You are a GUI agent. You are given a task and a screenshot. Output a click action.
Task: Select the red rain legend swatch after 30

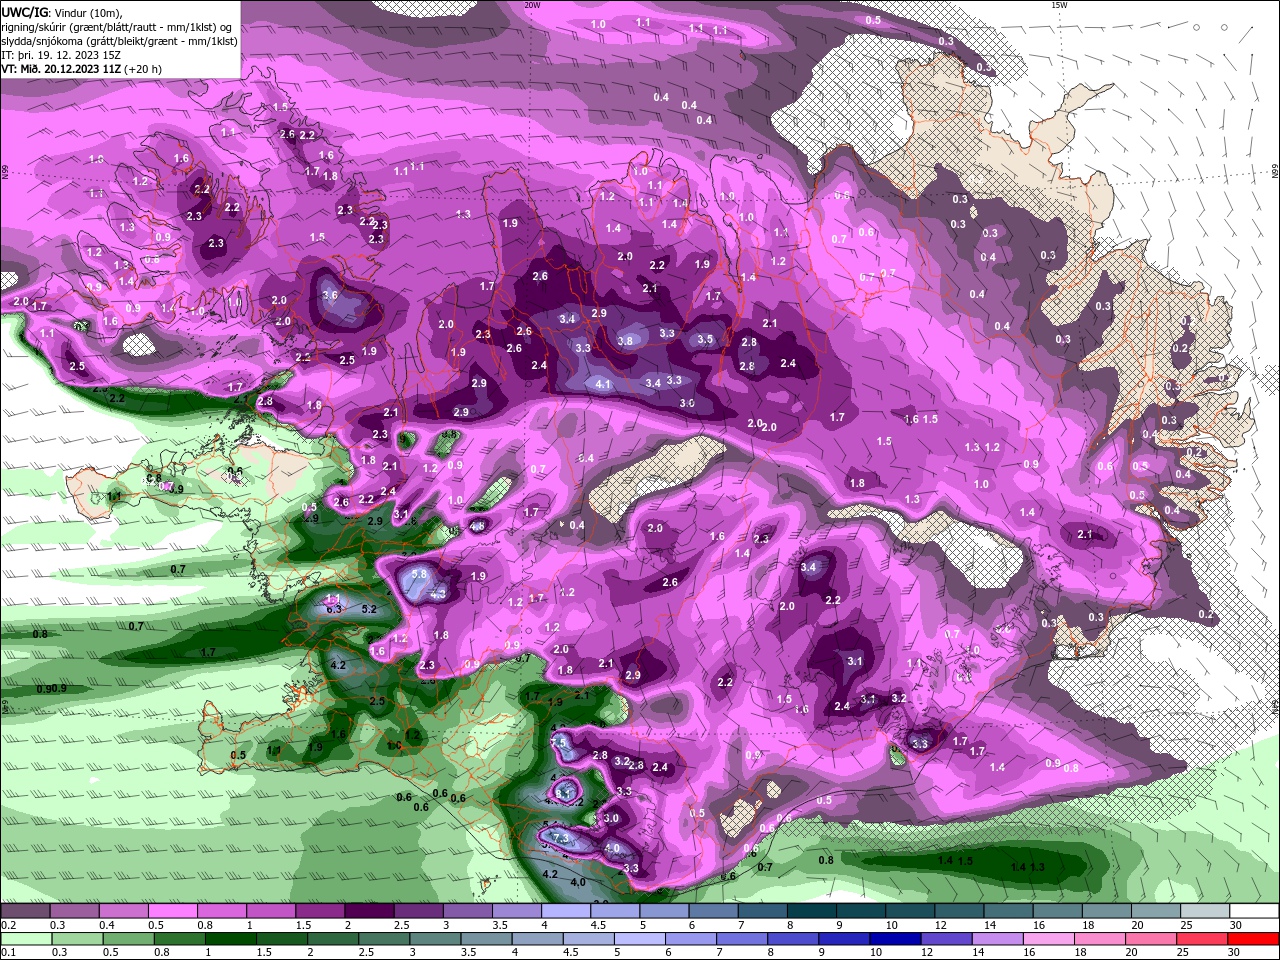tap(1253, 939)
